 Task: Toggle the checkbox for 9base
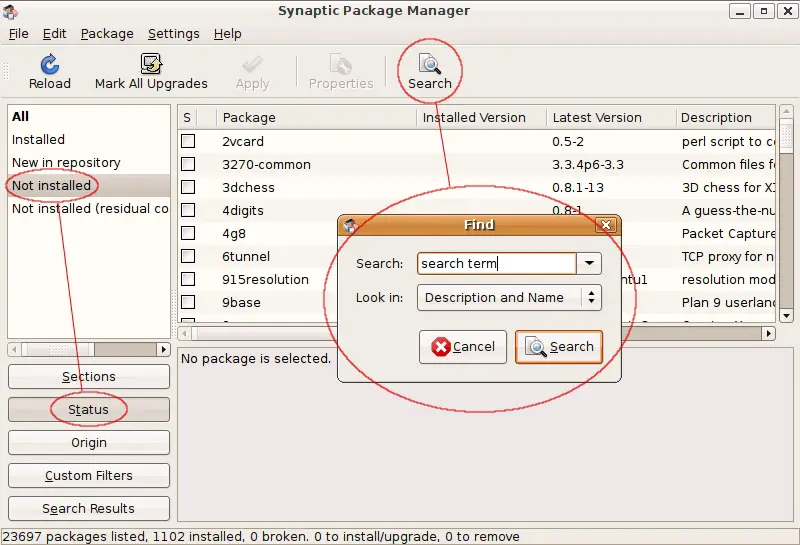[188, 302]
